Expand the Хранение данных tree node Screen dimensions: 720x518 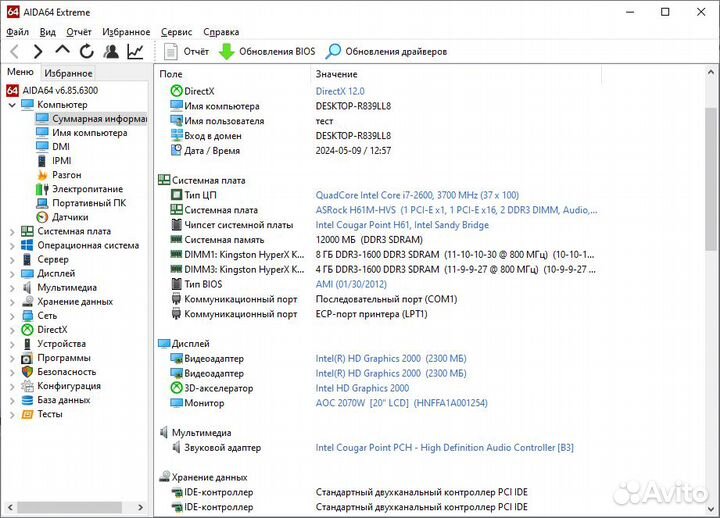(12, 302)
